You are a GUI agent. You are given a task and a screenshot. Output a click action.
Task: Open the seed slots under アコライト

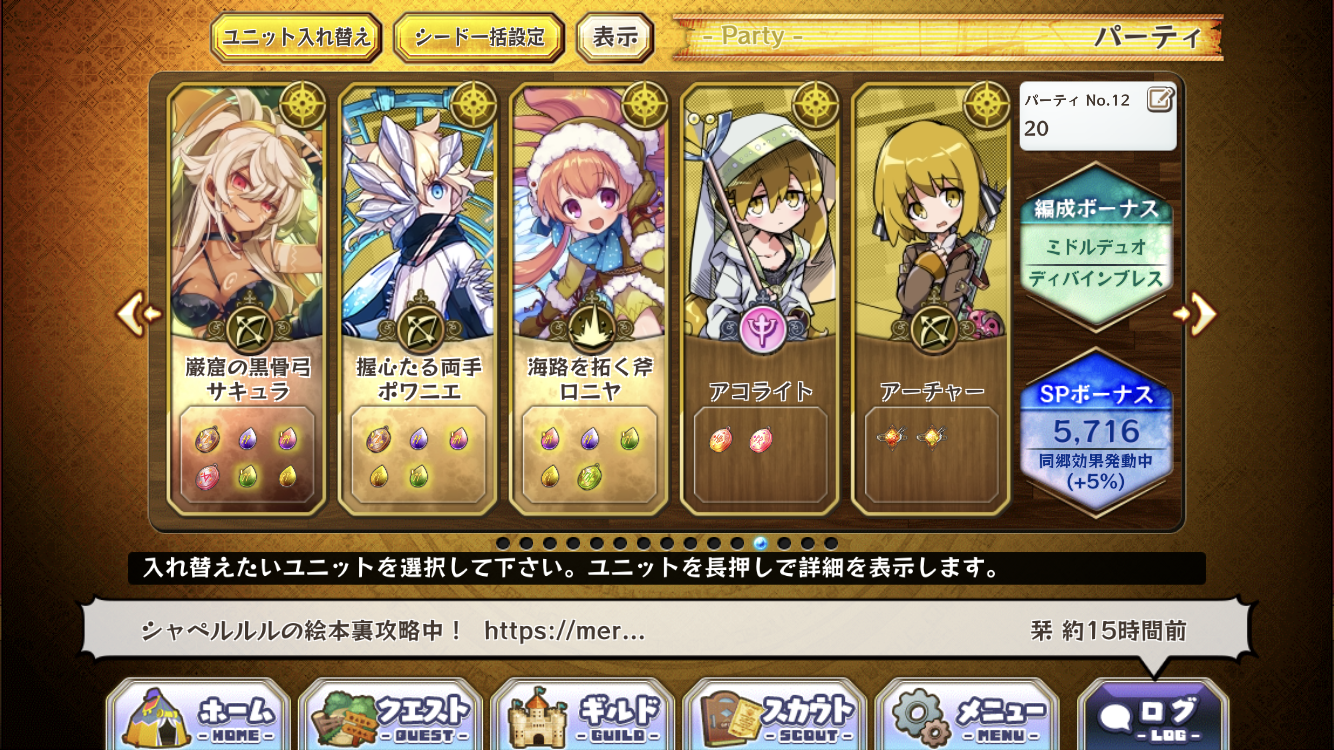click(x=761, y=456)
